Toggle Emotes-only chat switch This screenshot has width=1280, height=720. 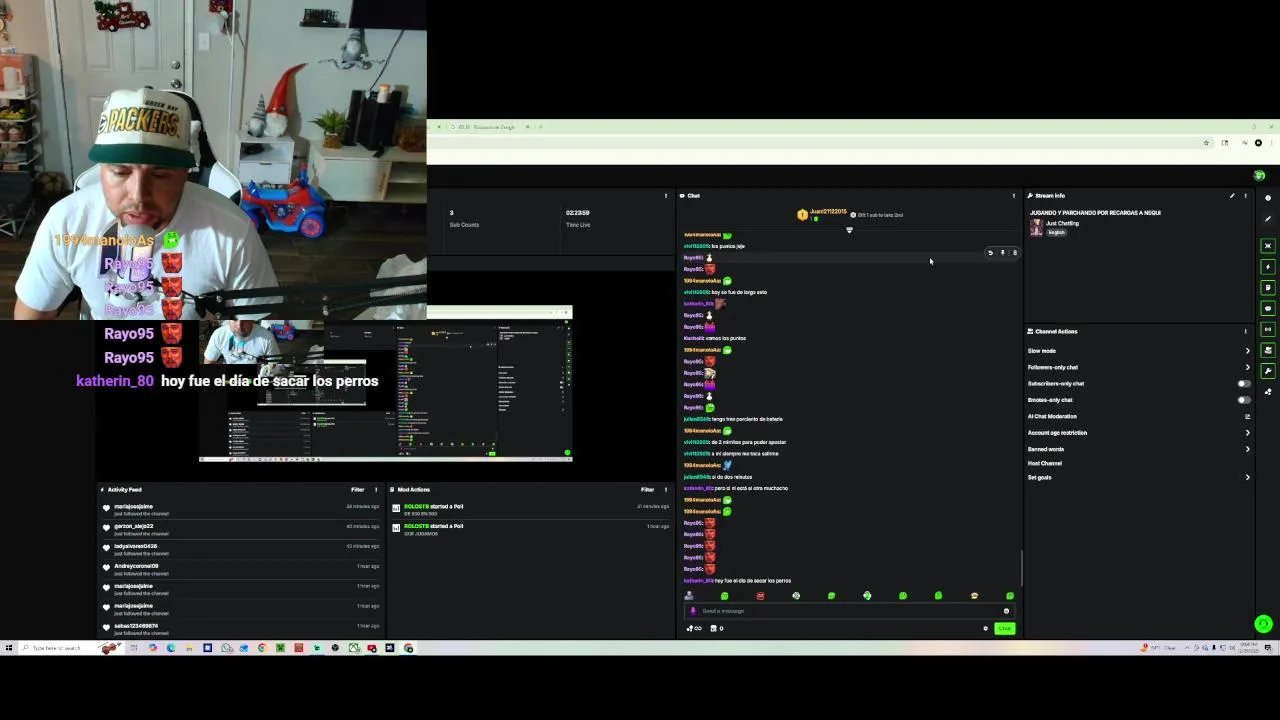pyautogui.click(x=1244, y=400)
